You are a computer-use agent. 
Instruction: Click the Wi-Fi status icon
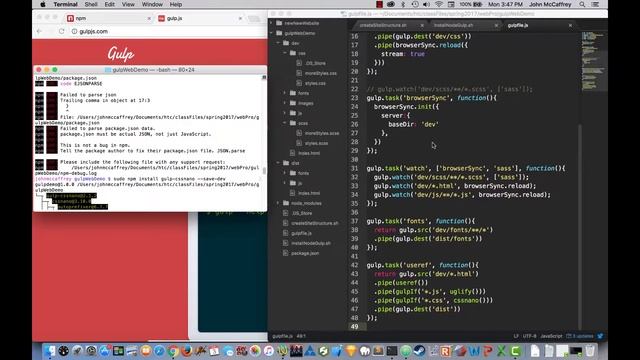click(439, 4)
